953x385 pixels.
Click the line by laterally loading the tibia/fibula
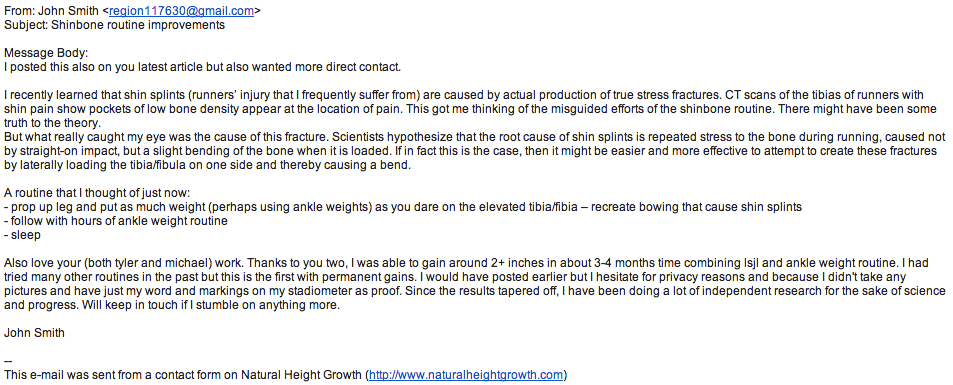208,165
